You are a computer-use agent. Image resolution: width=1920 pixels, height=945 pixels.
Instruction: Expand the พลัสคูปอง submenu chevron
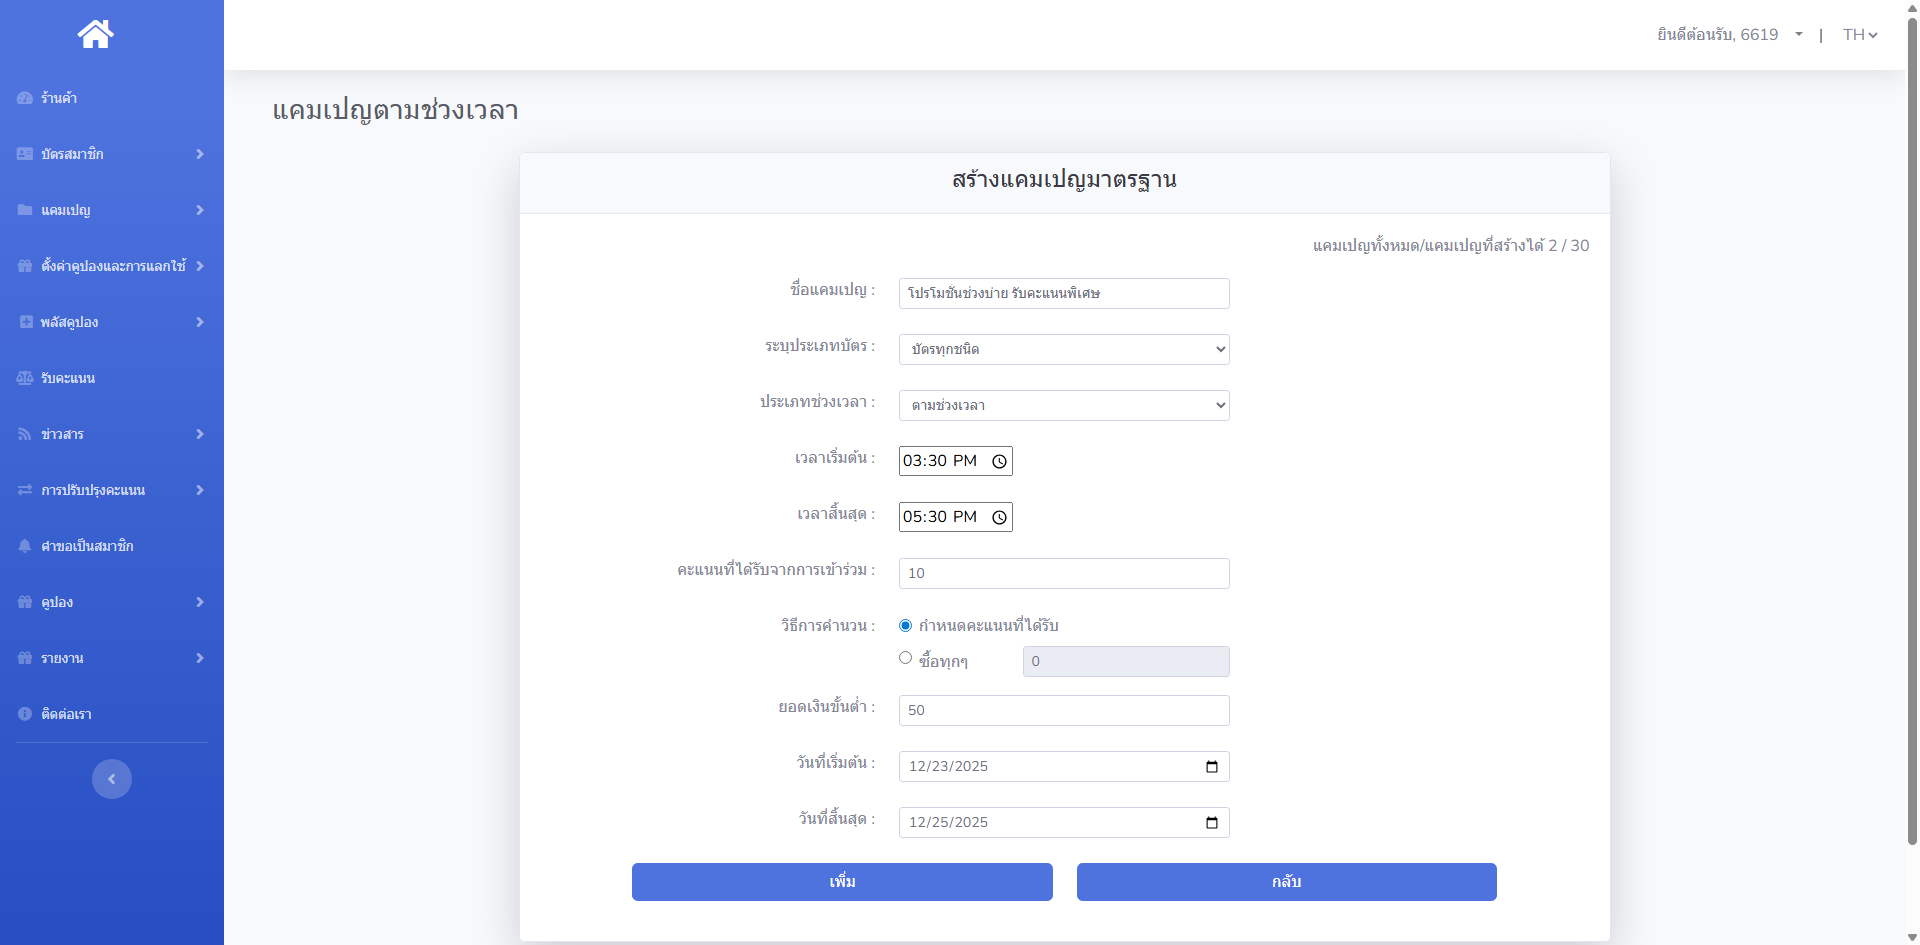point(200,322)
